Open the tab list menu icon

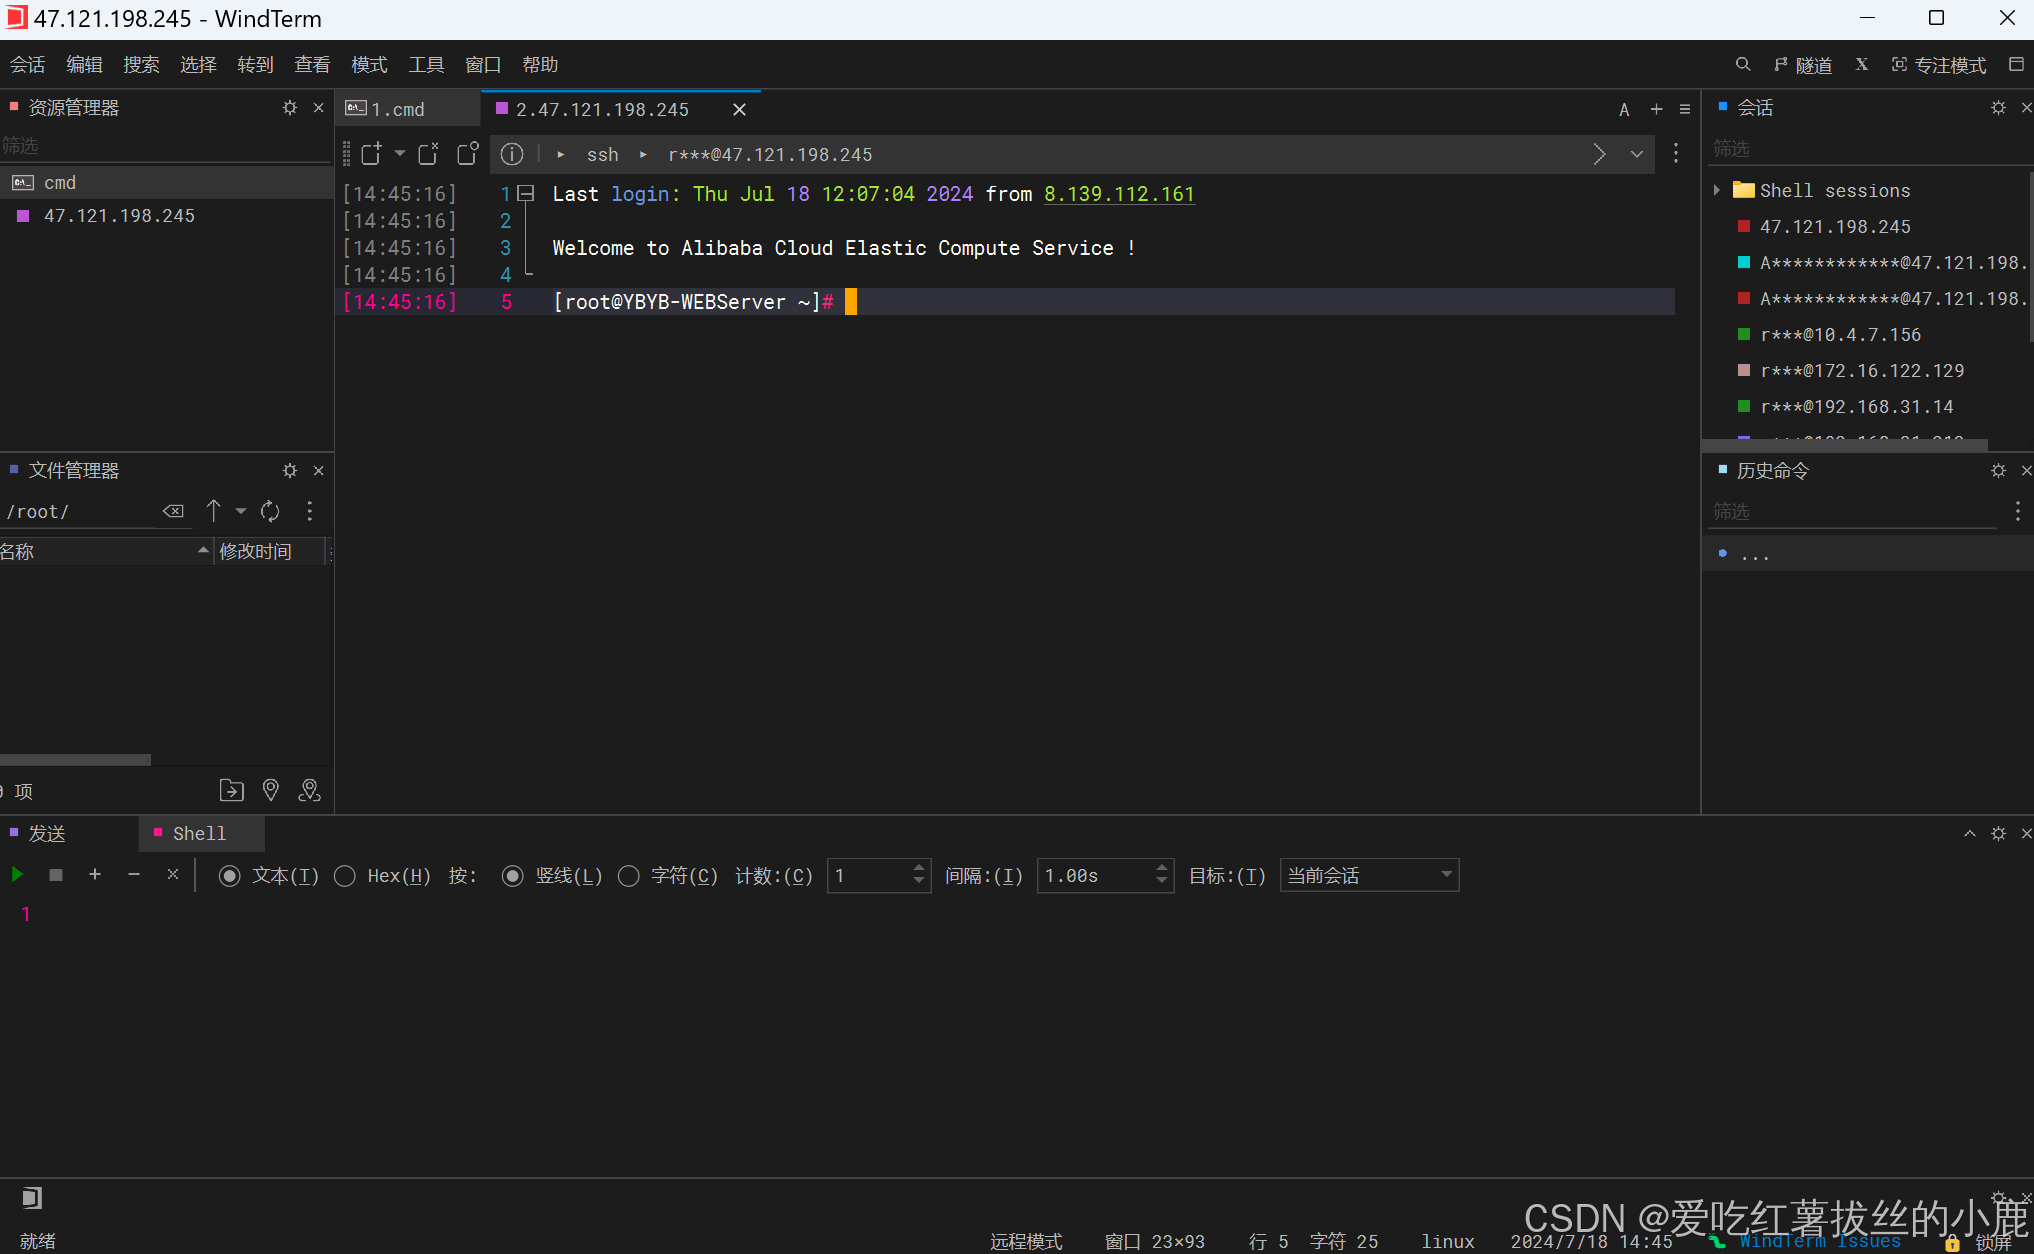click(1685, 109)
